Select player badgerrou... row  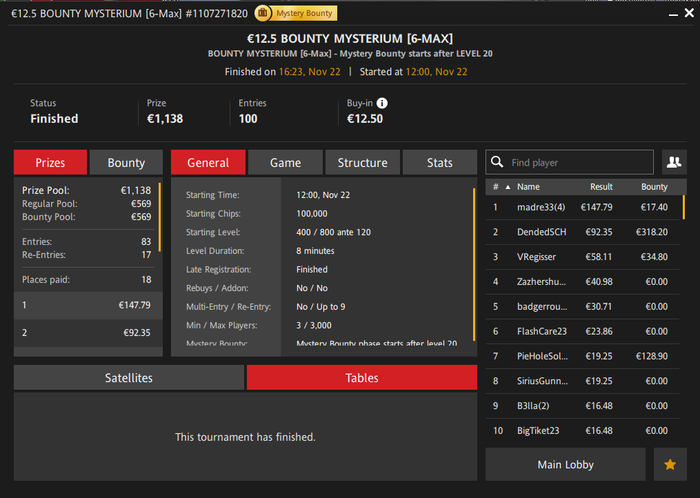pos(583,307)
